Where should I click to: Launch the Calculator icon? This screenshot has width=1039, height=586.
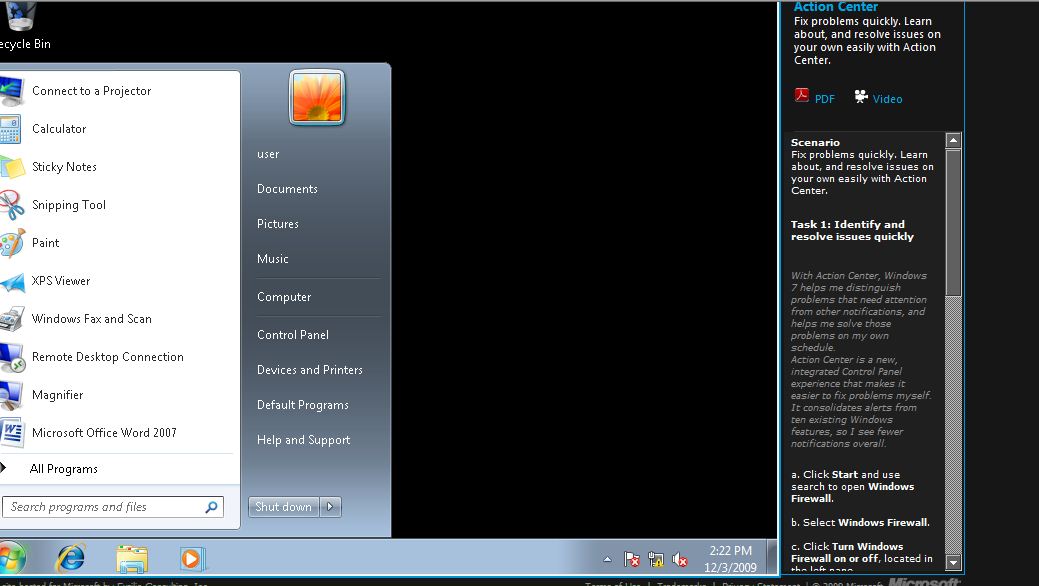(x=10, y=129)
